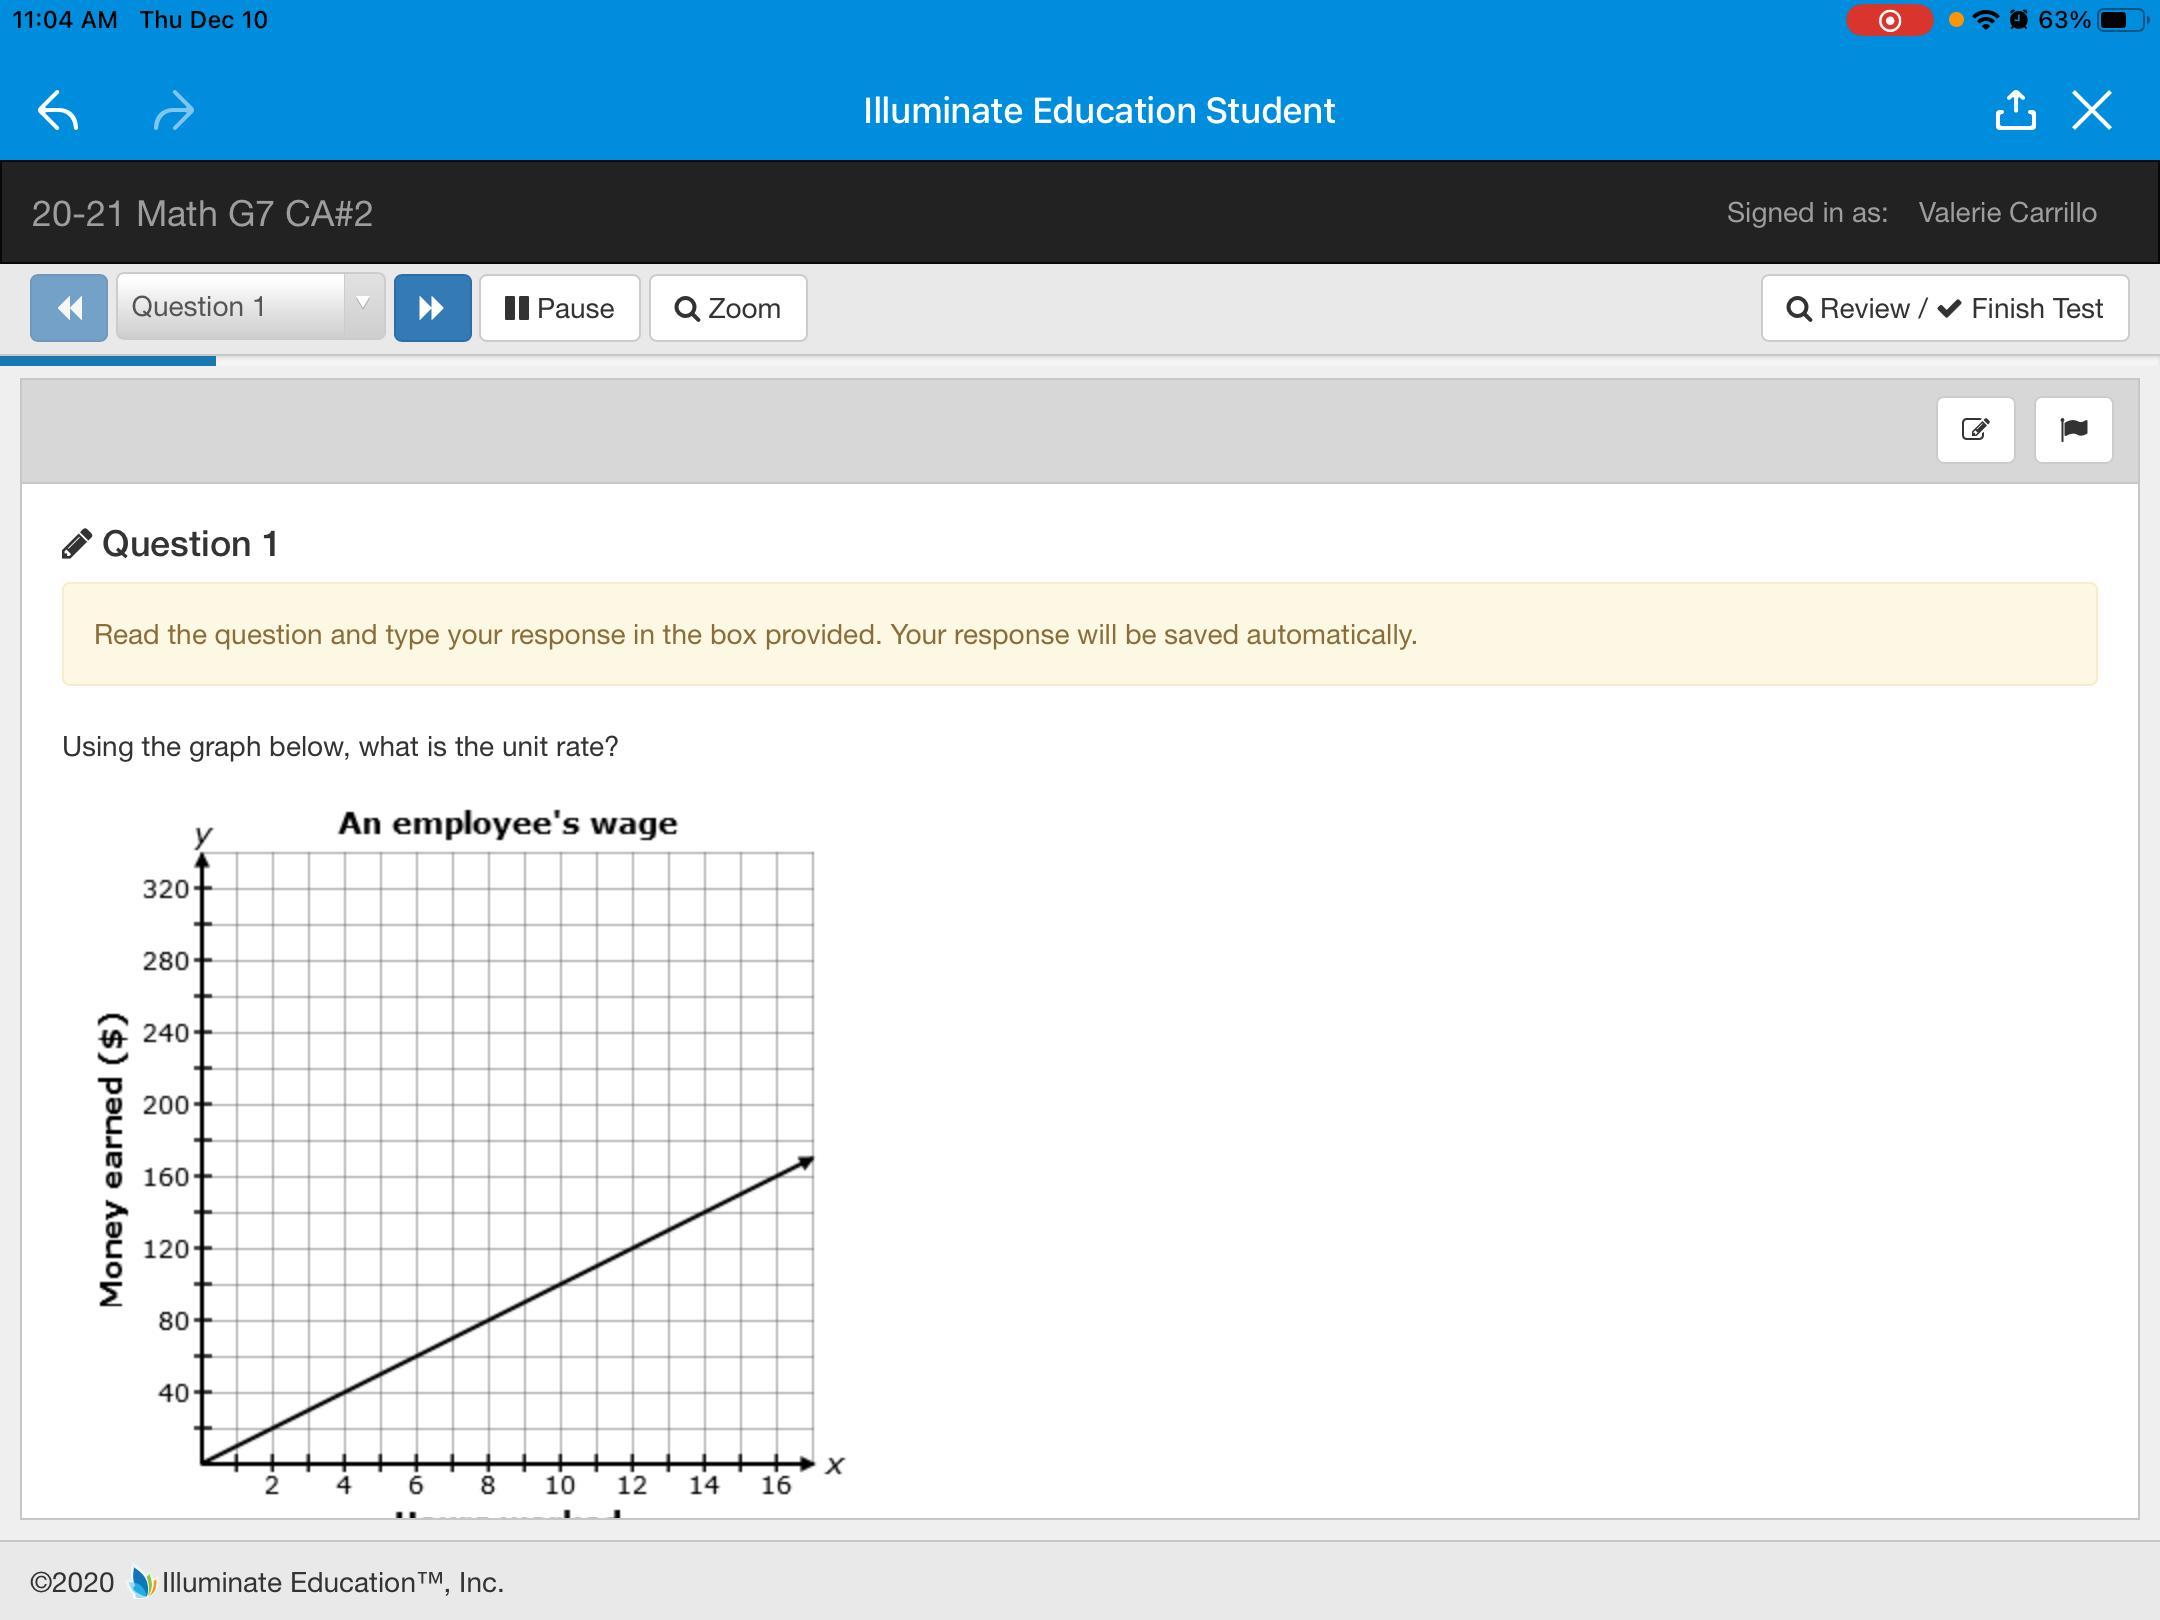The height and width of the screenshot is (1620, 2160).
Task: Click the Illuminate Education footer logo
Action: pyautogui.click(x=143, y=1582)
